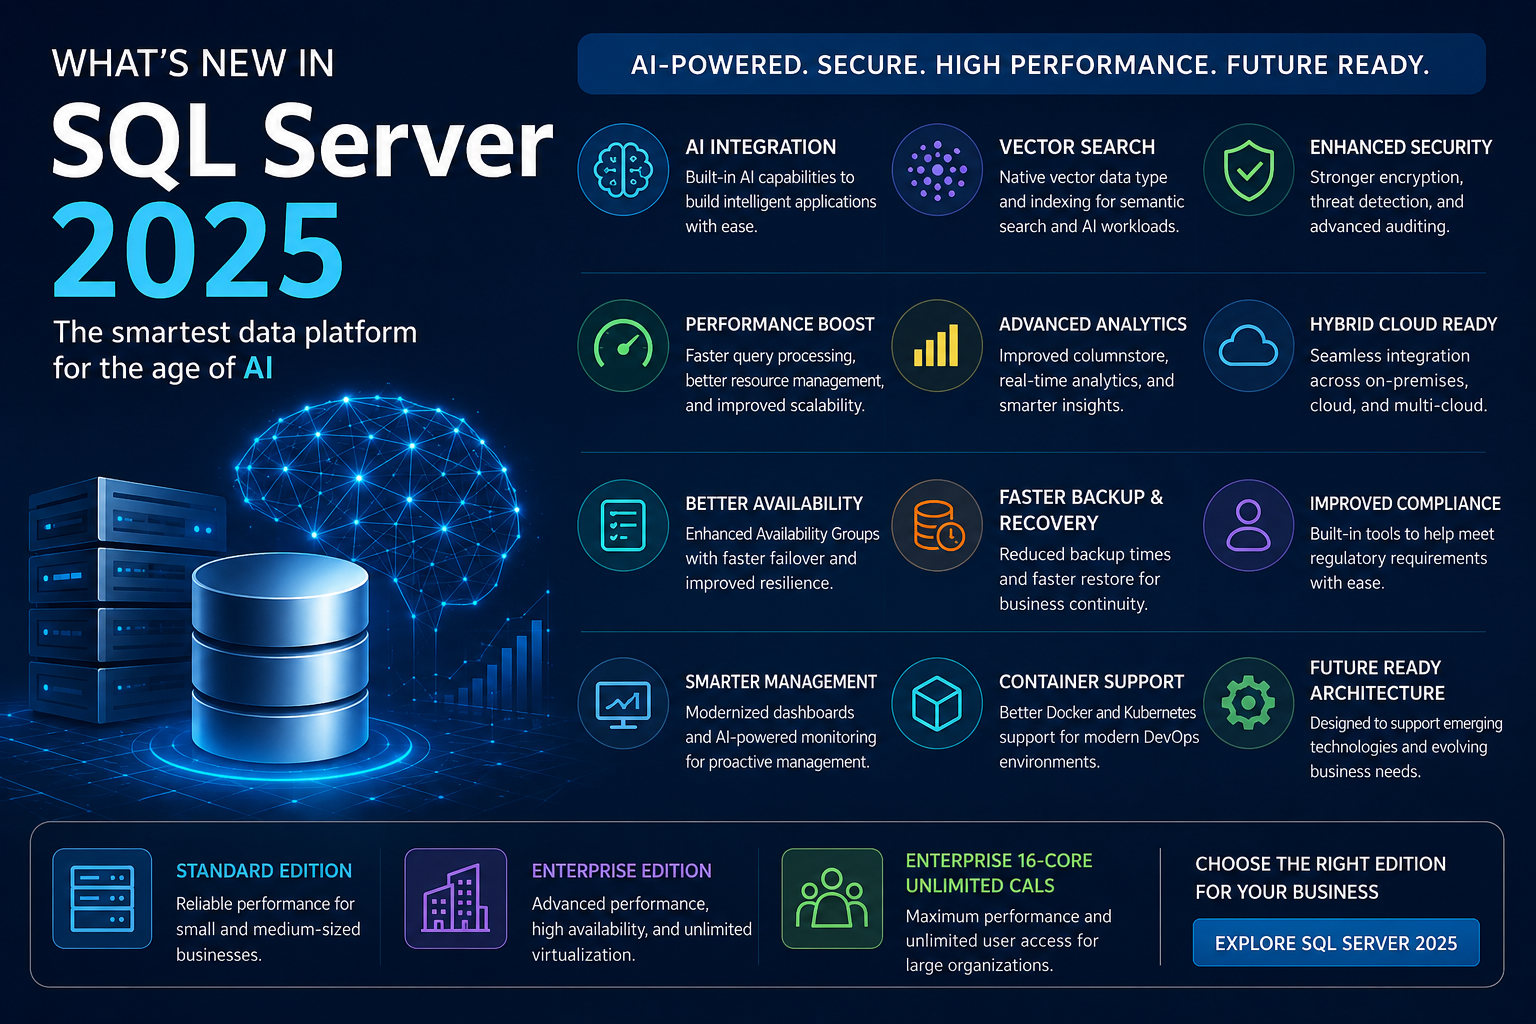Click the Native vector data type description
Screen dimensions: 1536x1024
click(1092, 202)
